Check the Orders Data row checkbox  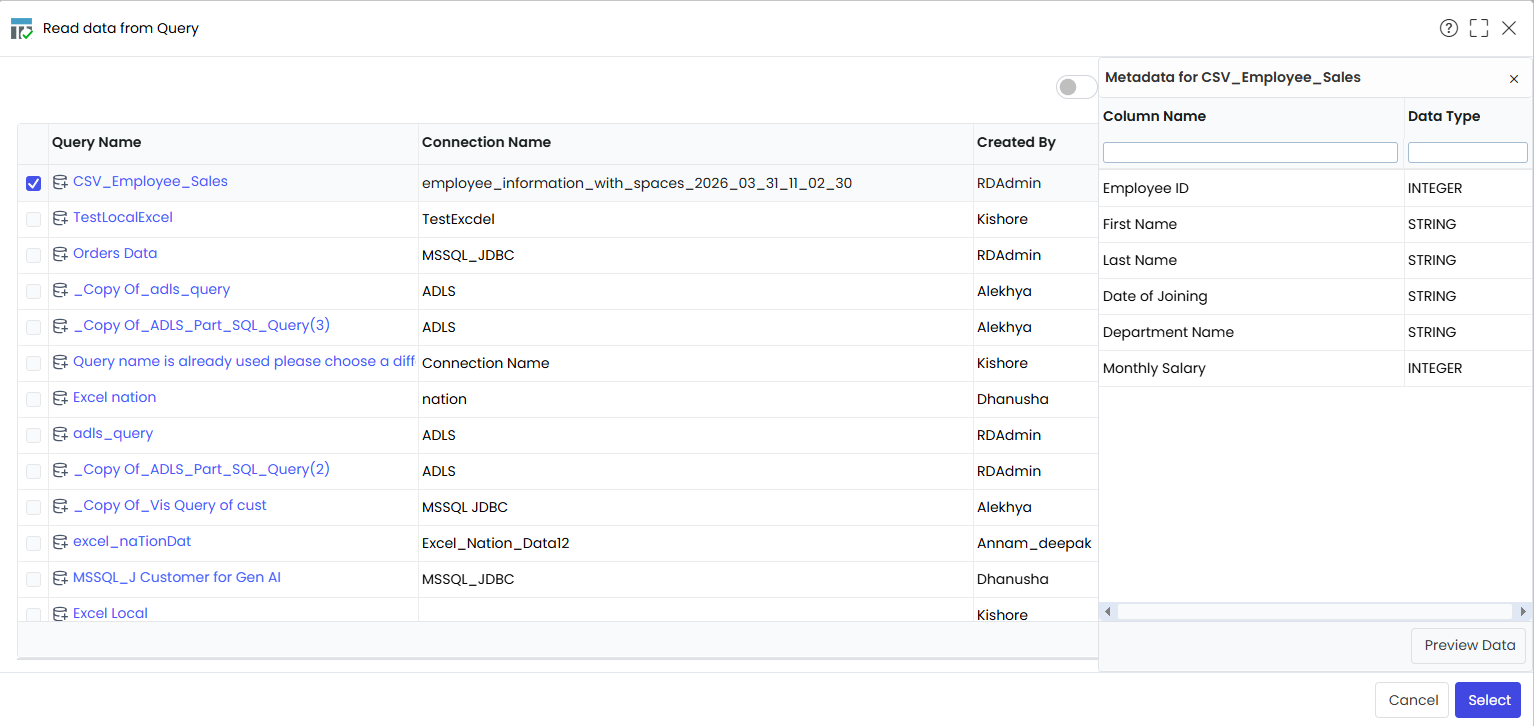[33, 255]
